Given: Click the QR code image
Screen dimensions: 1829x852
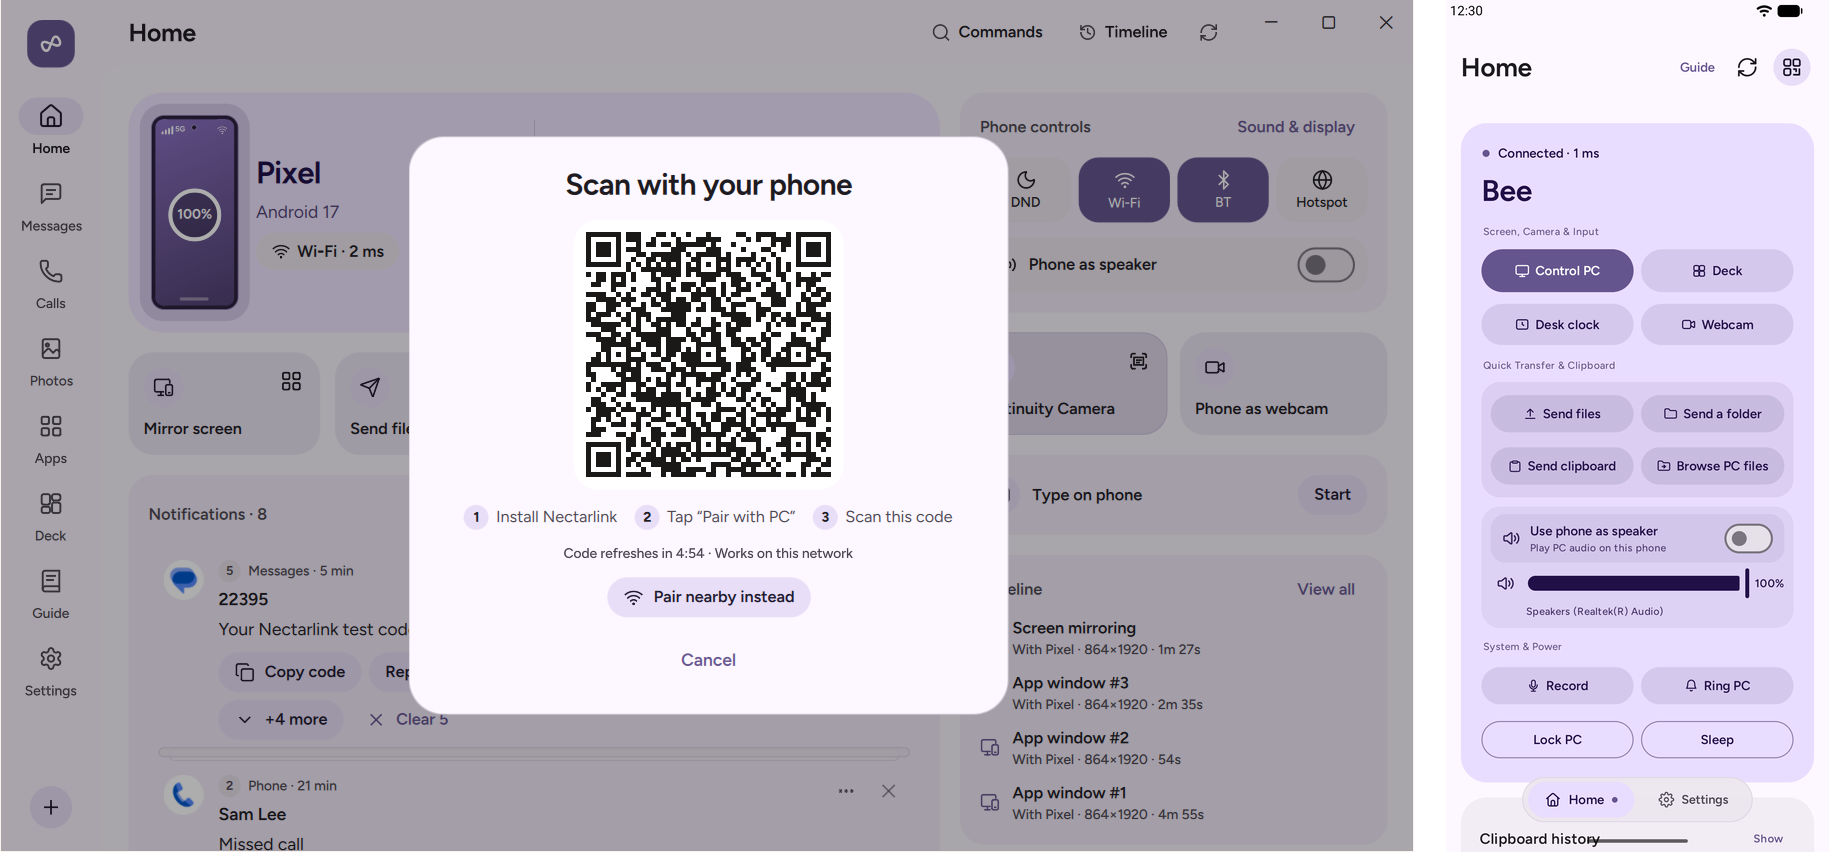Looking at the screenshot, I should pyautogui.click(x=708, y=354).
